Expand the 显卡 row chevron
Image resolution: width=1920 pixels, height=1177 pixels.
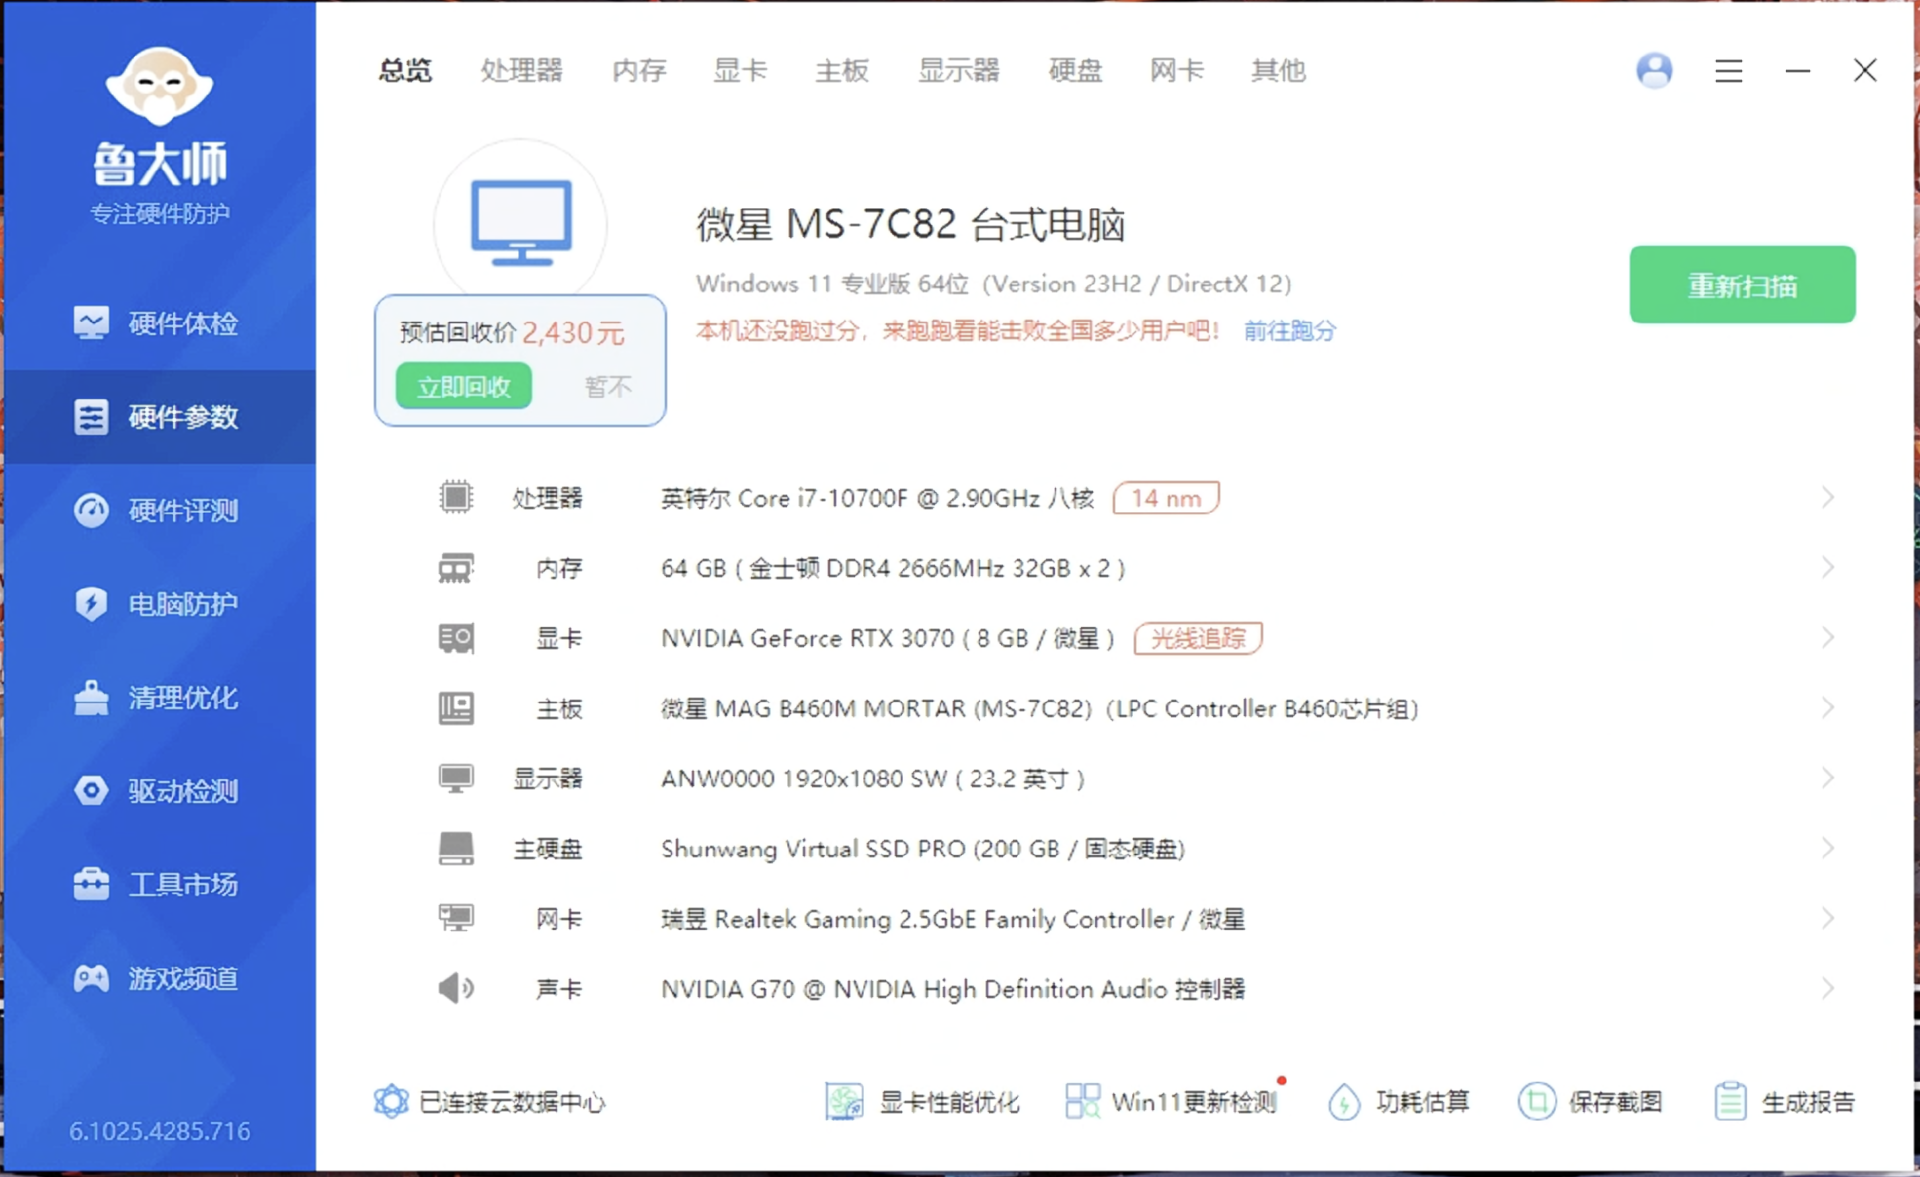pyautogui.click(x=1828, y=637)
